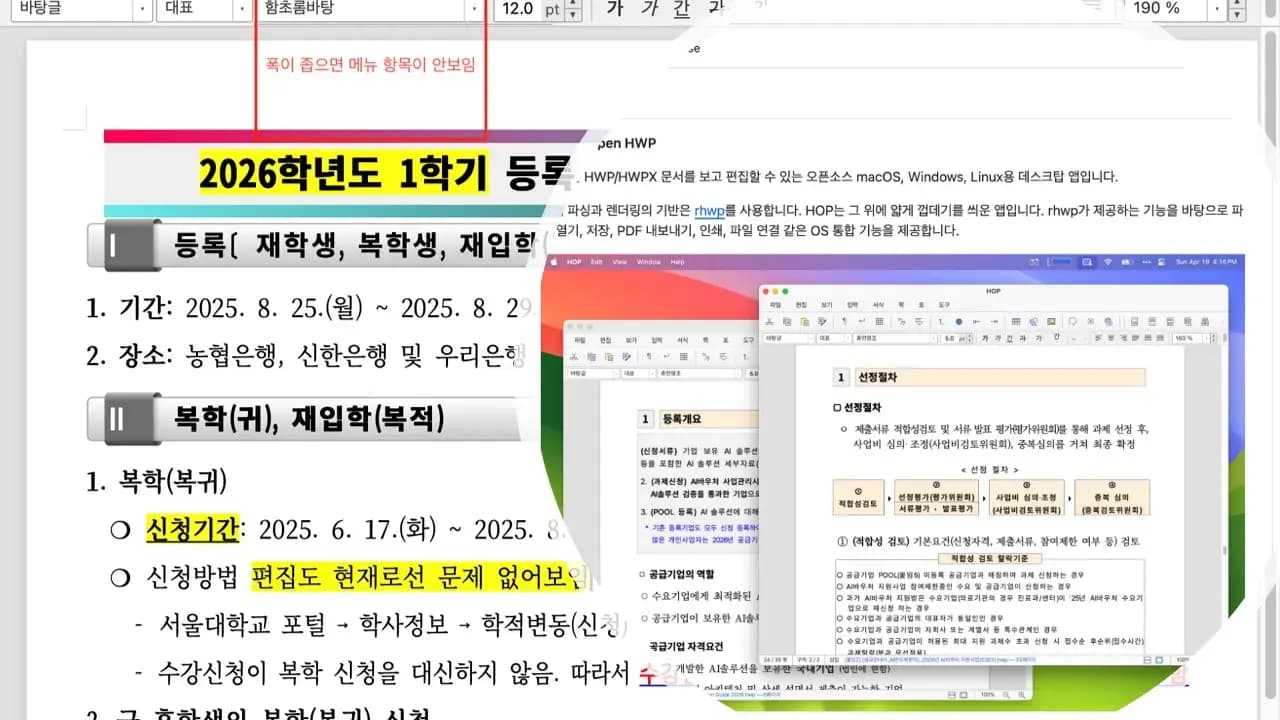
Task: Click the heading 복학(귀), 재입학(복적)
Action: click(x=309, y=417)
